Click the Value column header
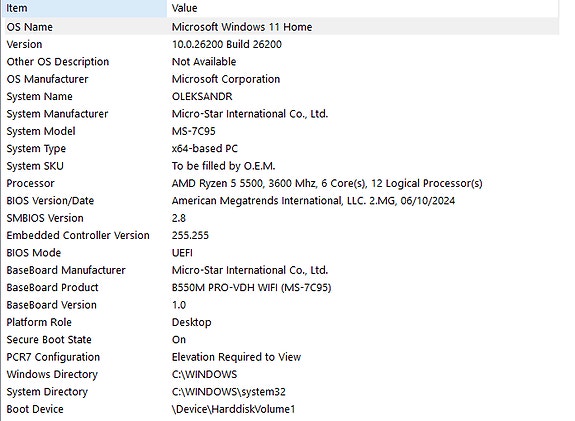This screenshot has width=575, height=421. tap(363, 8)
